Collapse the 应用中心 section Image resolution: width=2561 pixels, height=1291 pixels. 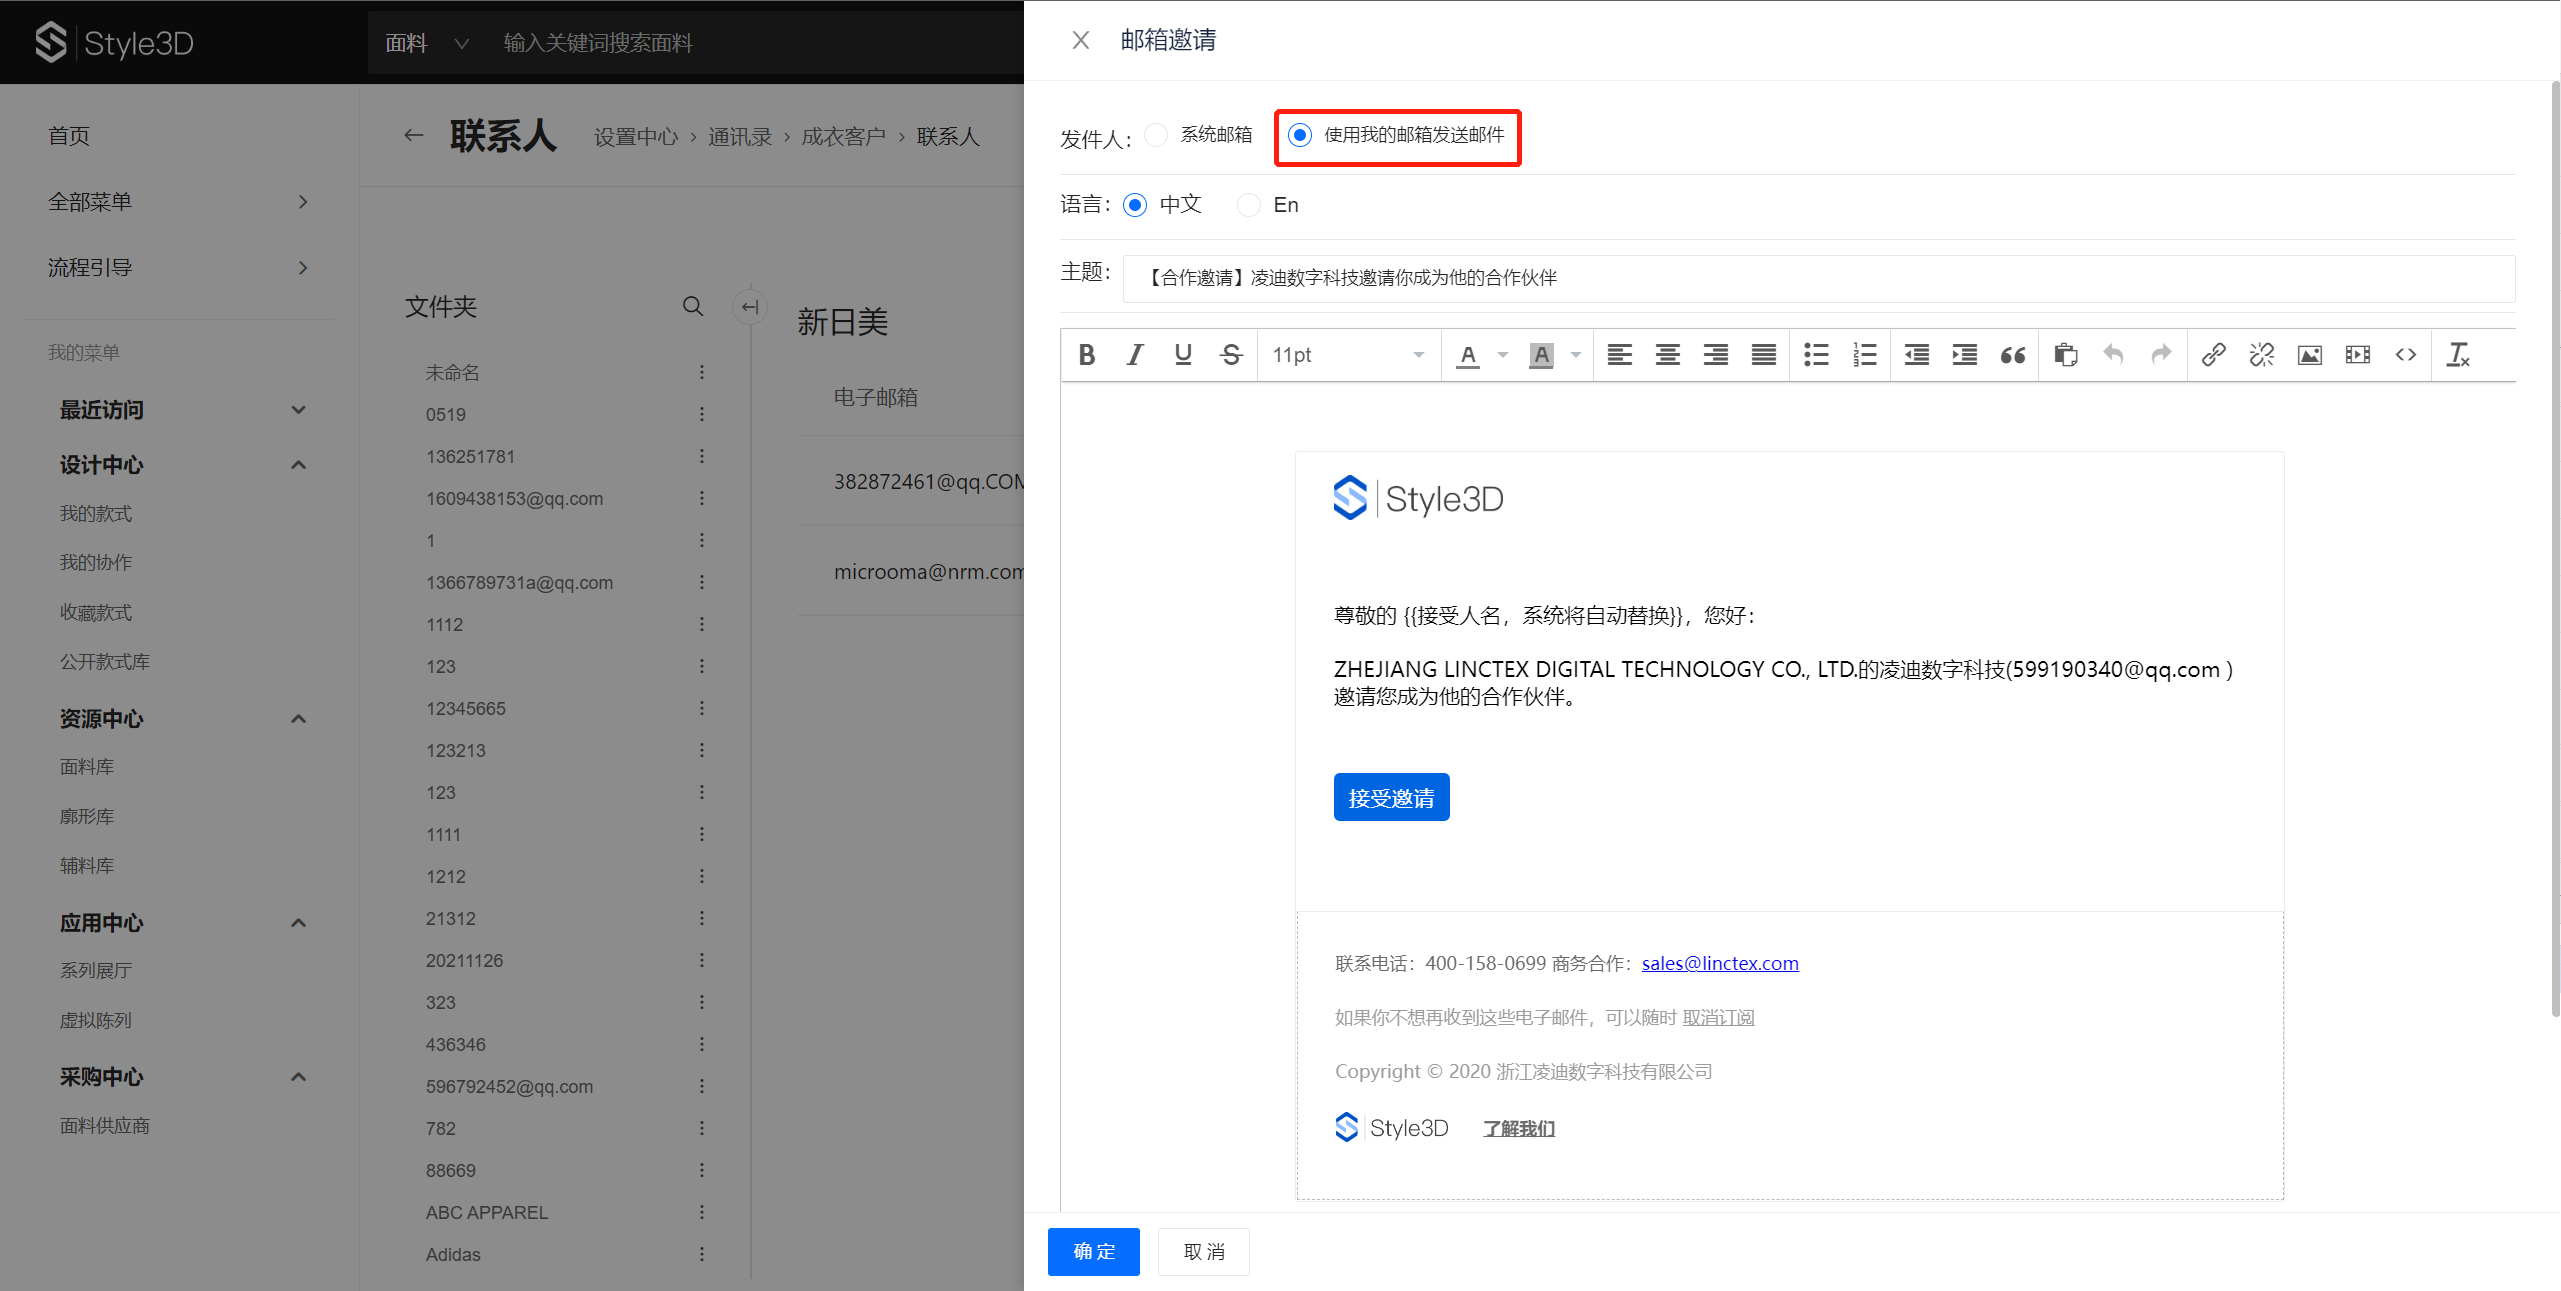(297, 923)
